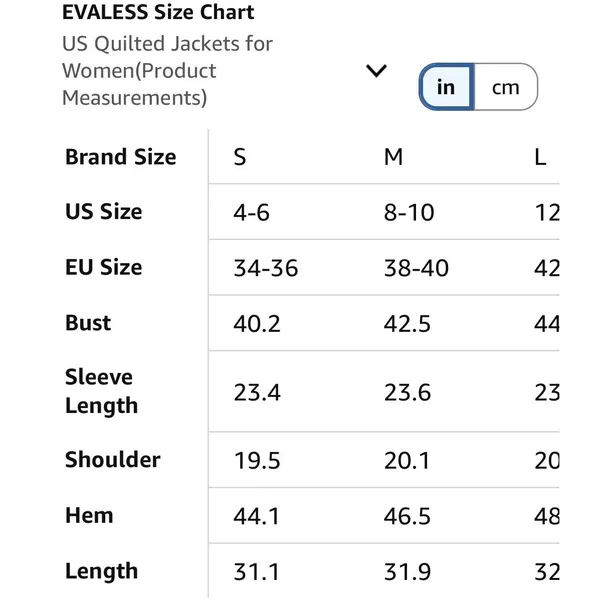Select the L brand size column header

tap(540, 157)
